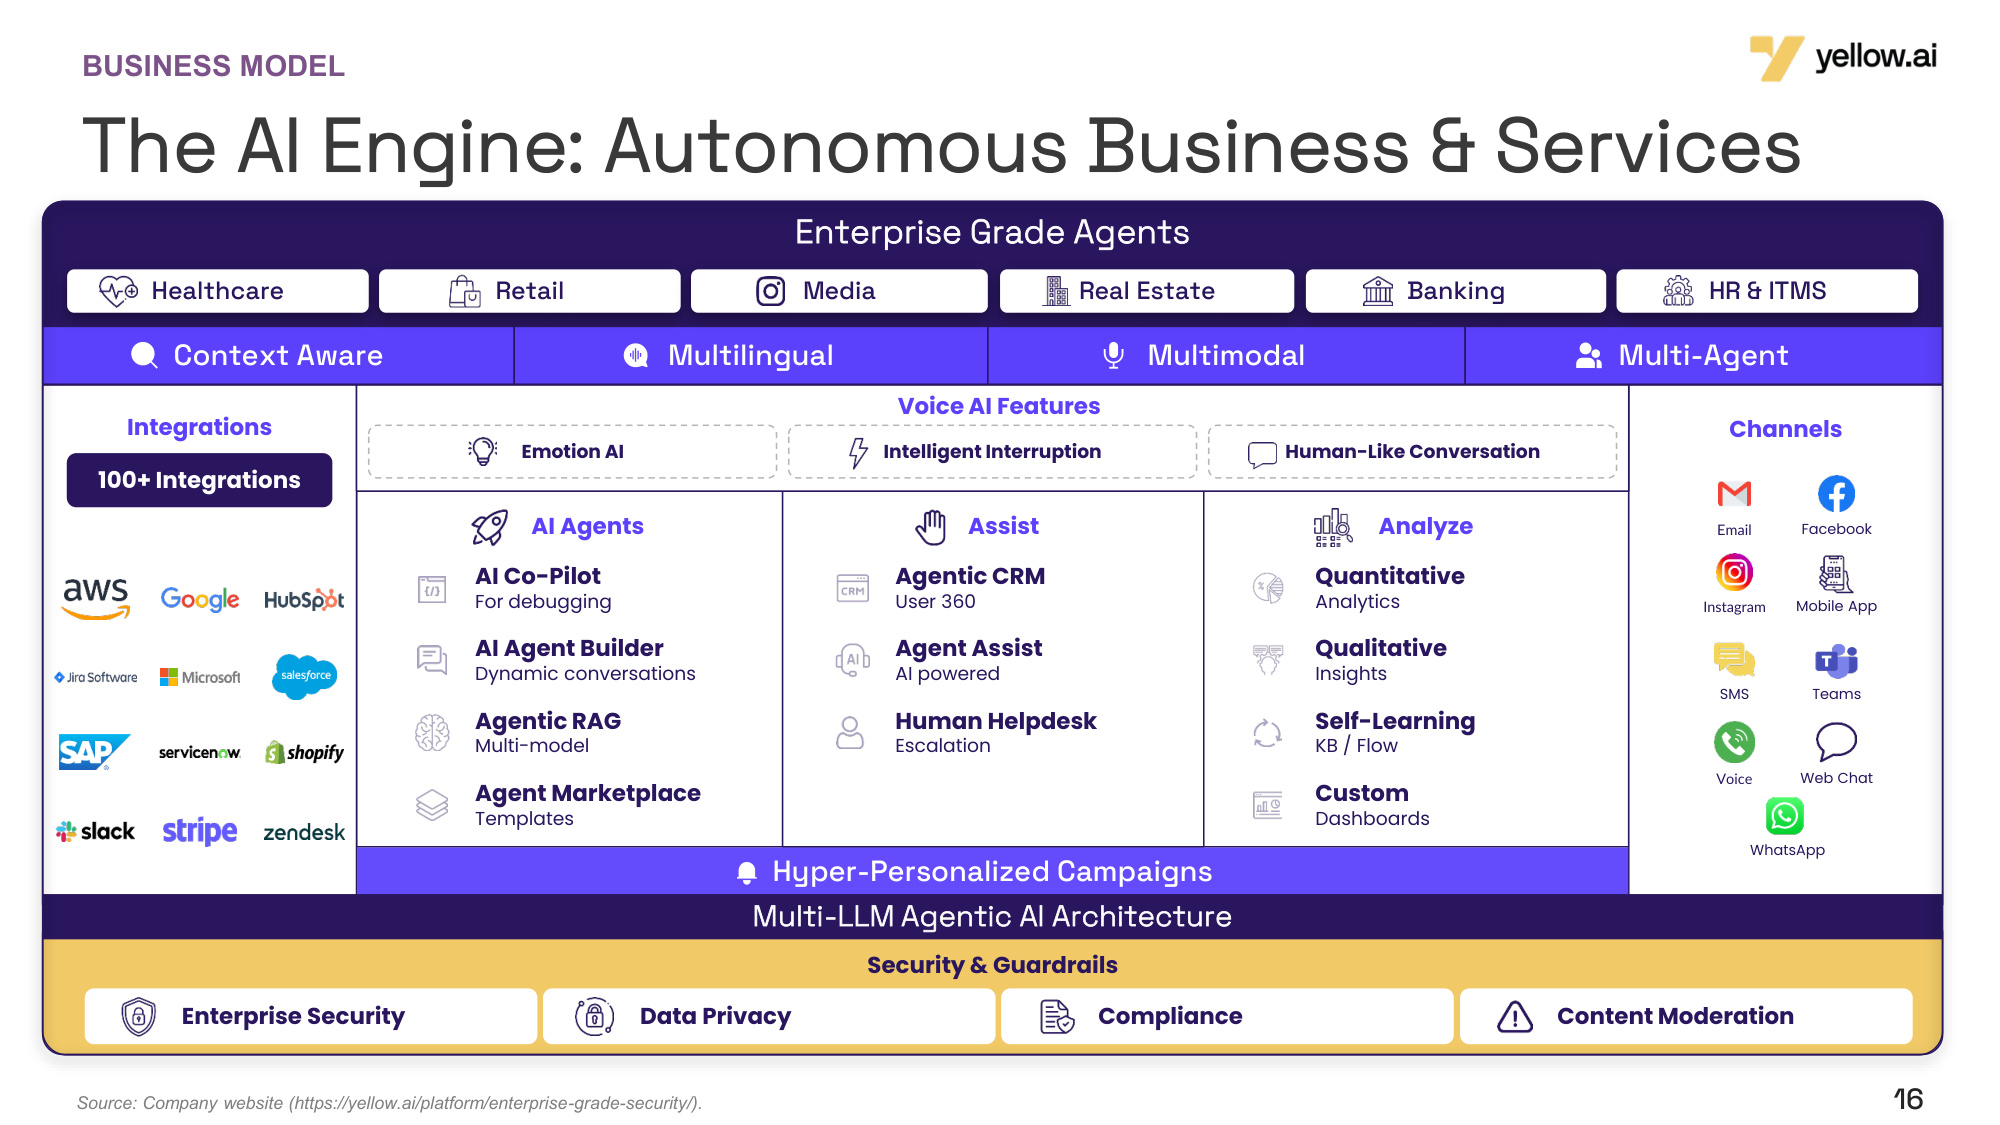Click the 100+ Integrations button
The image size is (2000, 1125).
point(199,480)
